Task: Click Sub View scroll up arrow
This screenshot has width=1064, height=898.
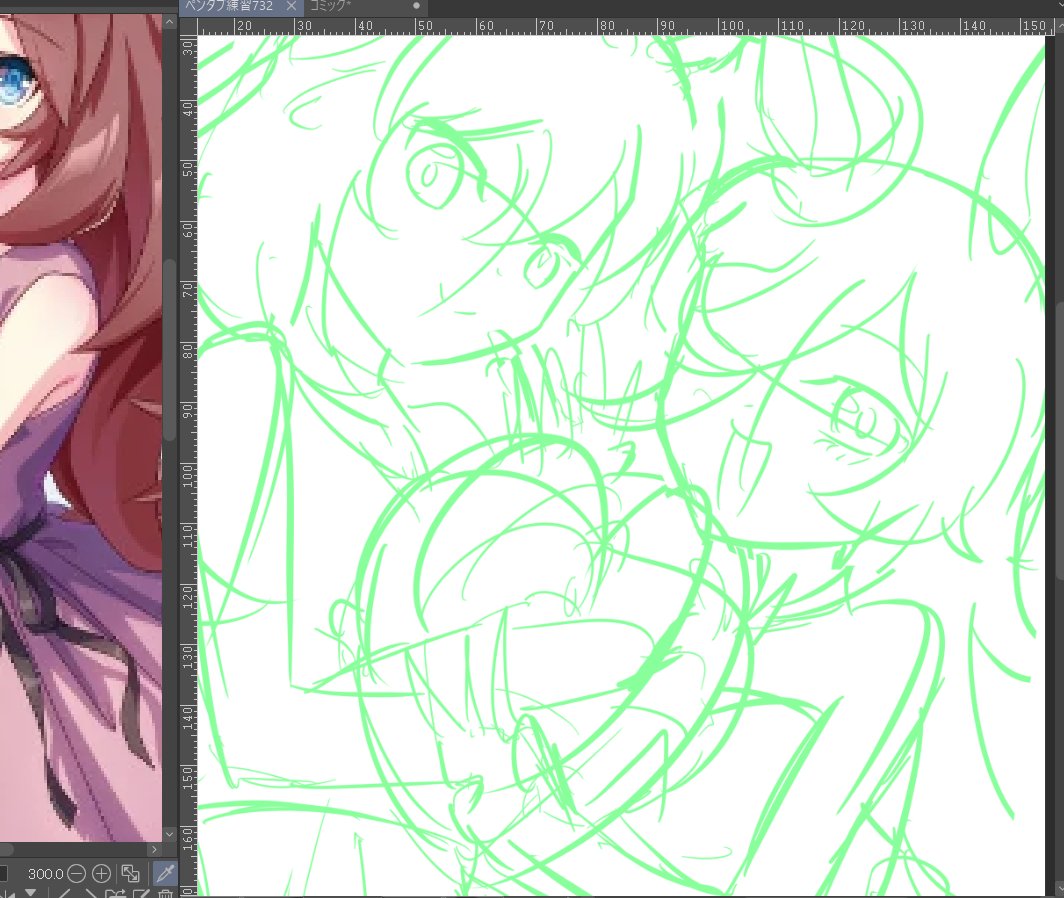Action: tap(170, 22)
